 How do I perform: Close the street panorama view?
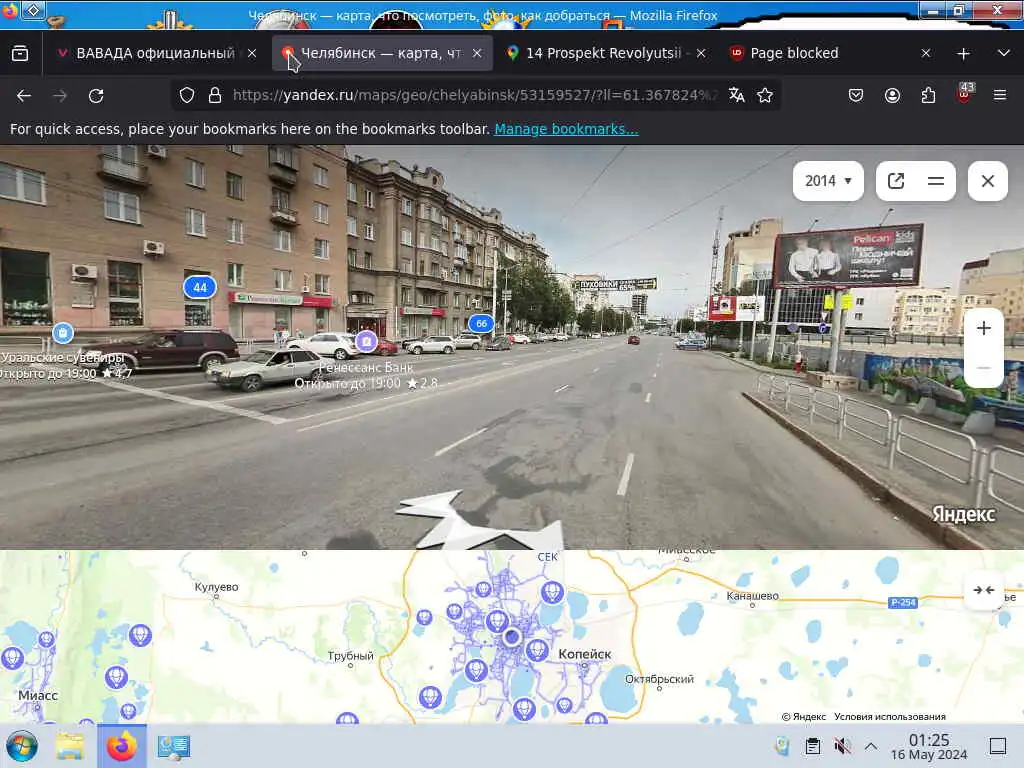point(987,181)
